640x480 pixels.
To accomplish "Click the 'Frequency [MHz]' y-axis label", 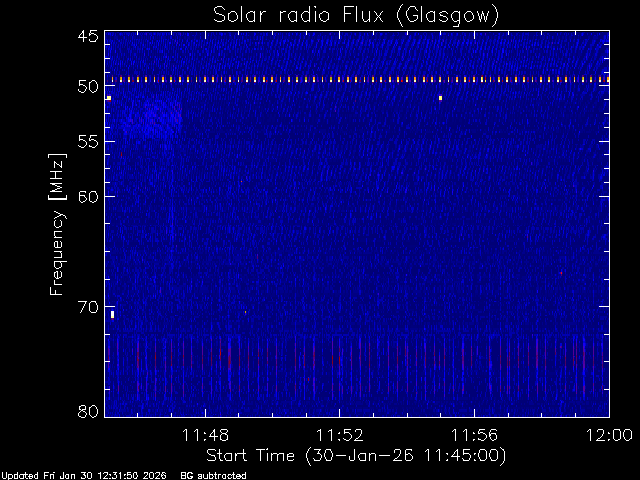I will 57,224.
